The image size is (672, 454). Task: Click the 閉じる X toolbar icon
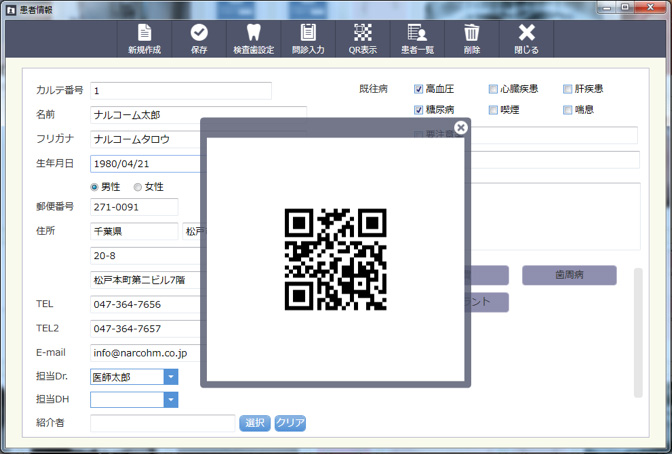click(x=526, y=39)
